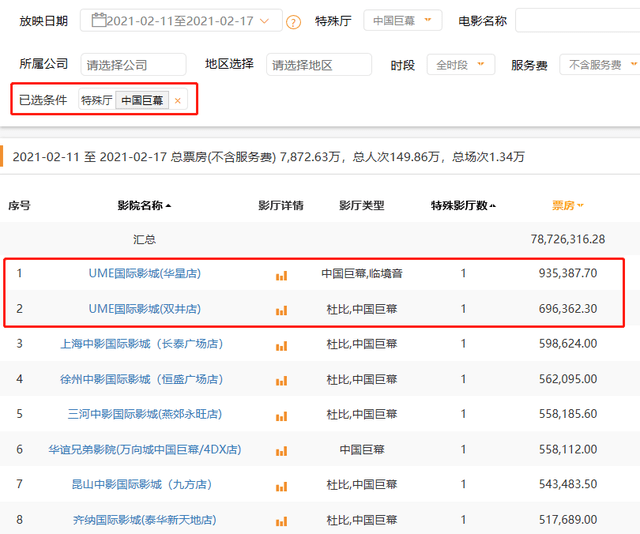Click box office value 558,112.00

568,449
